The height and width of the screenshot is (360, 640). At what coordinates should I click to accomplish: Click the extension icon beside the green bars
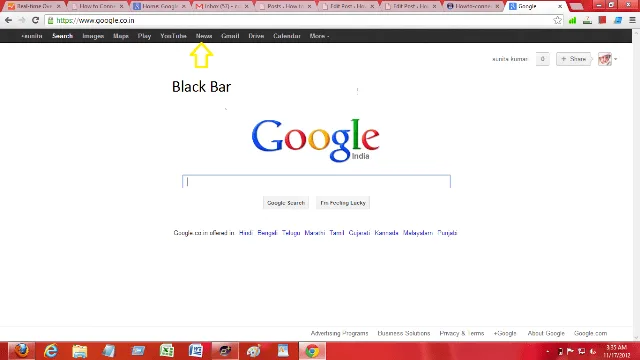[x=587, y=20]
